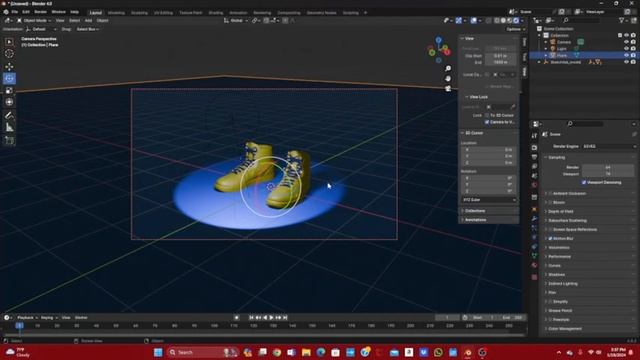The width and height of the screenshot is (640, 360).
Task: Open the Global transform orientation dropdown
Action: click(x=236, y=20)
